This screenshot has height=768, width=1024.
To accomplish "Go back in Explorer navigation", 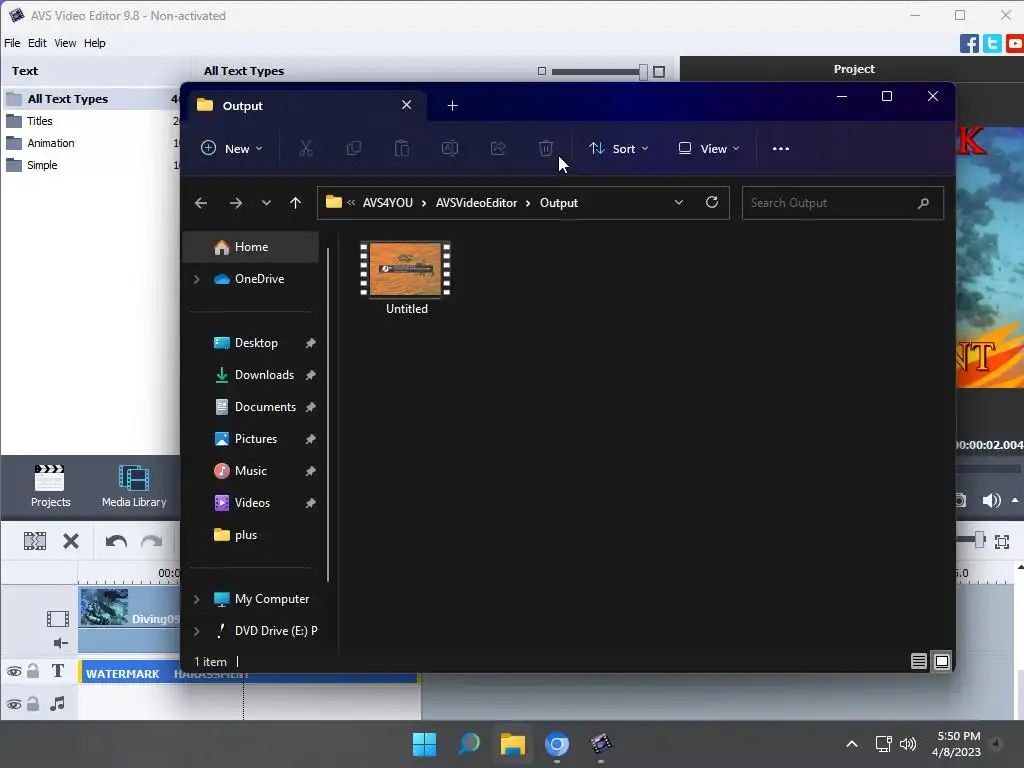I will (201, 203).
